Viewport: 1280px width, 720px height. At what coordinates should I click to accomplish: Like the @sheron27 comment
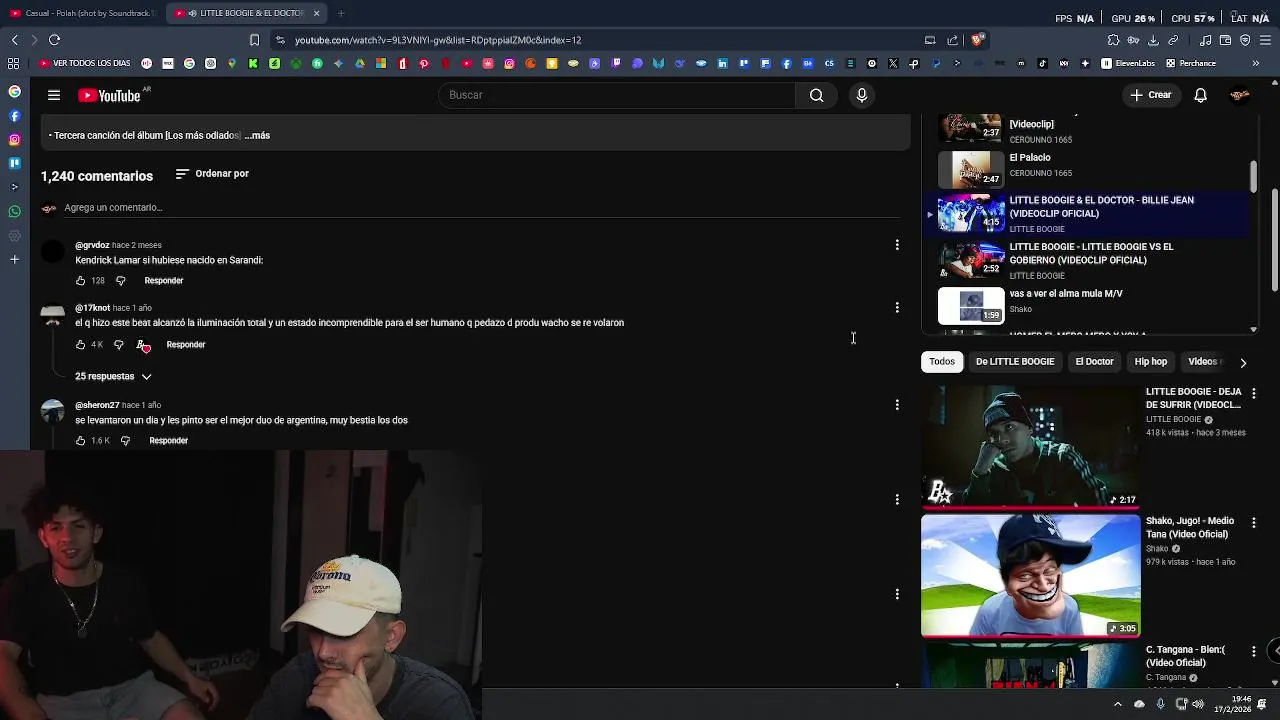pos(81,441)
